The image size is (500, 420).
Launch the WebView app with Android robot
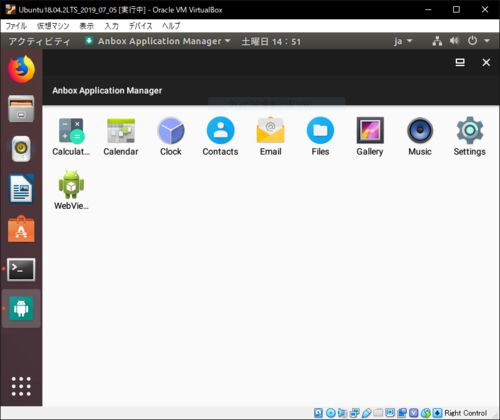[x=71, y=190]
